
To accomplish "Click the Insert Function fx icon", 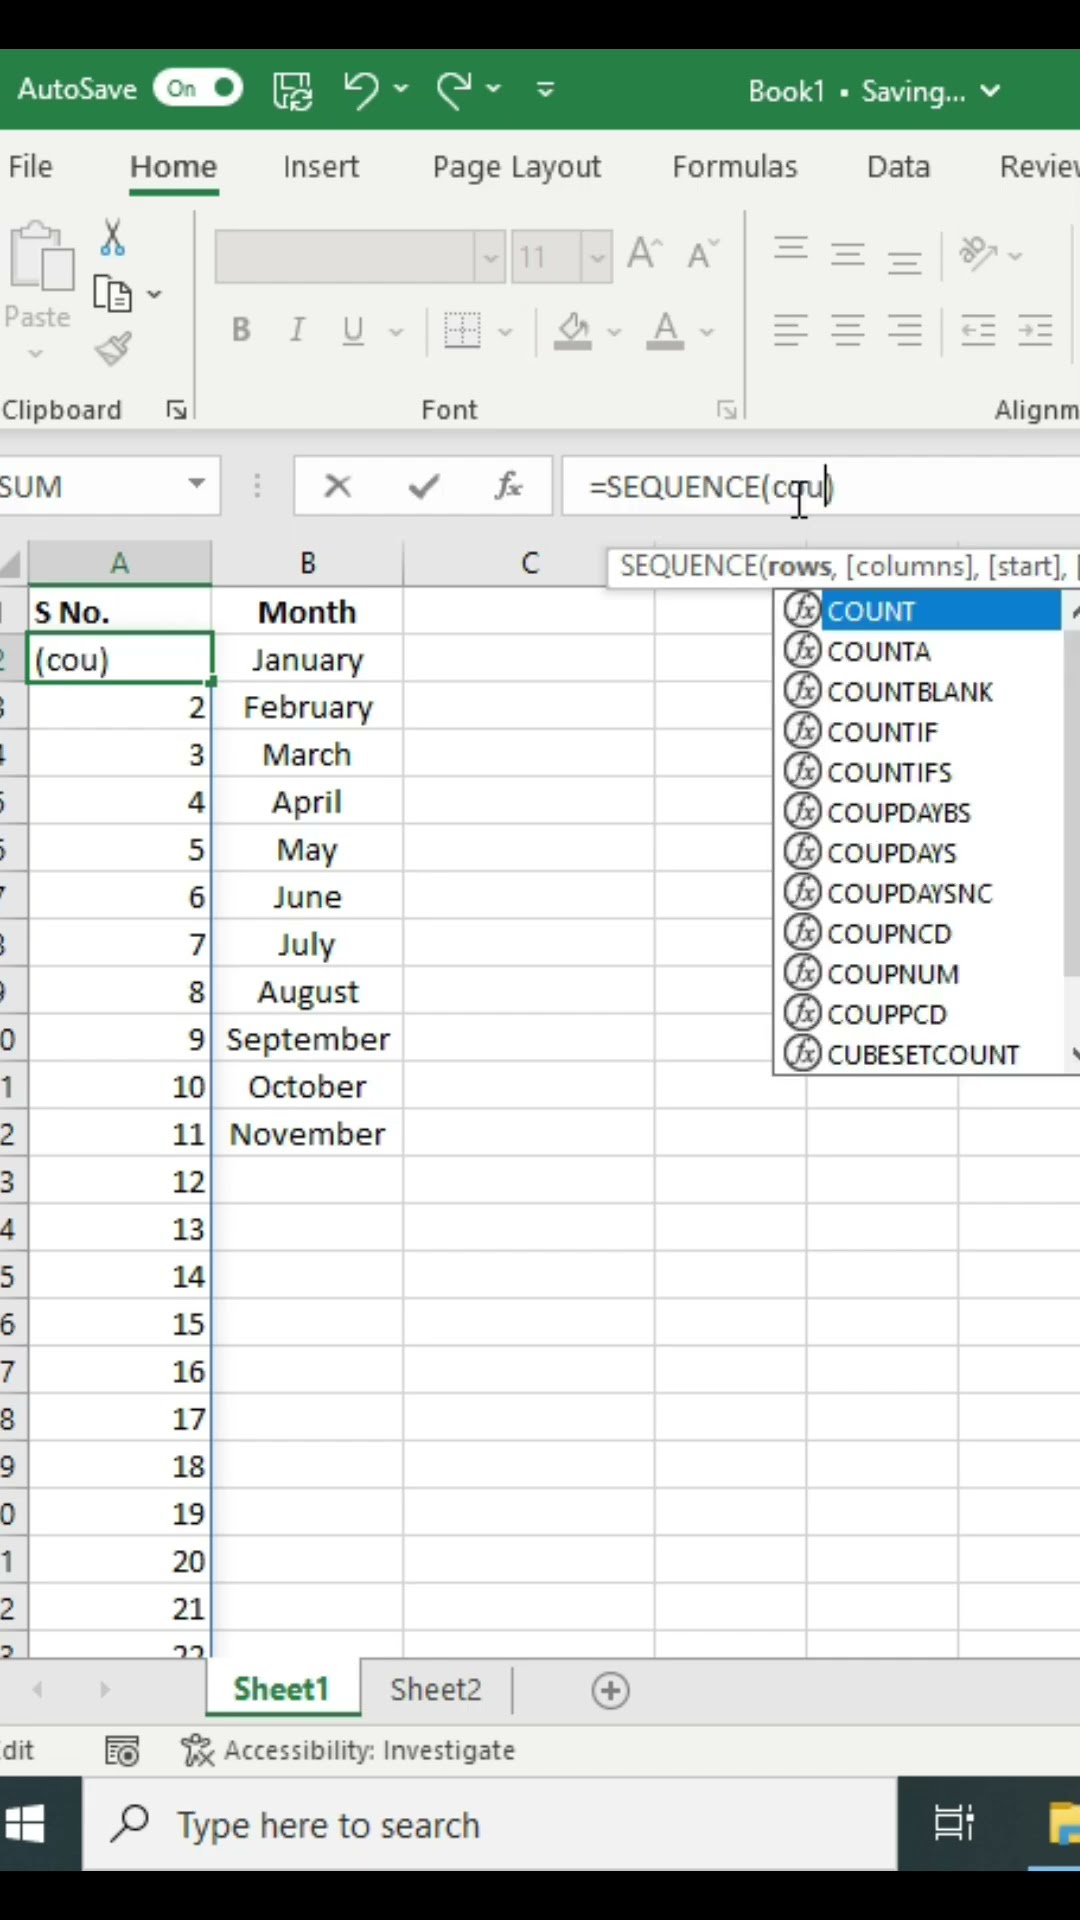I will (x=509, y=486).
